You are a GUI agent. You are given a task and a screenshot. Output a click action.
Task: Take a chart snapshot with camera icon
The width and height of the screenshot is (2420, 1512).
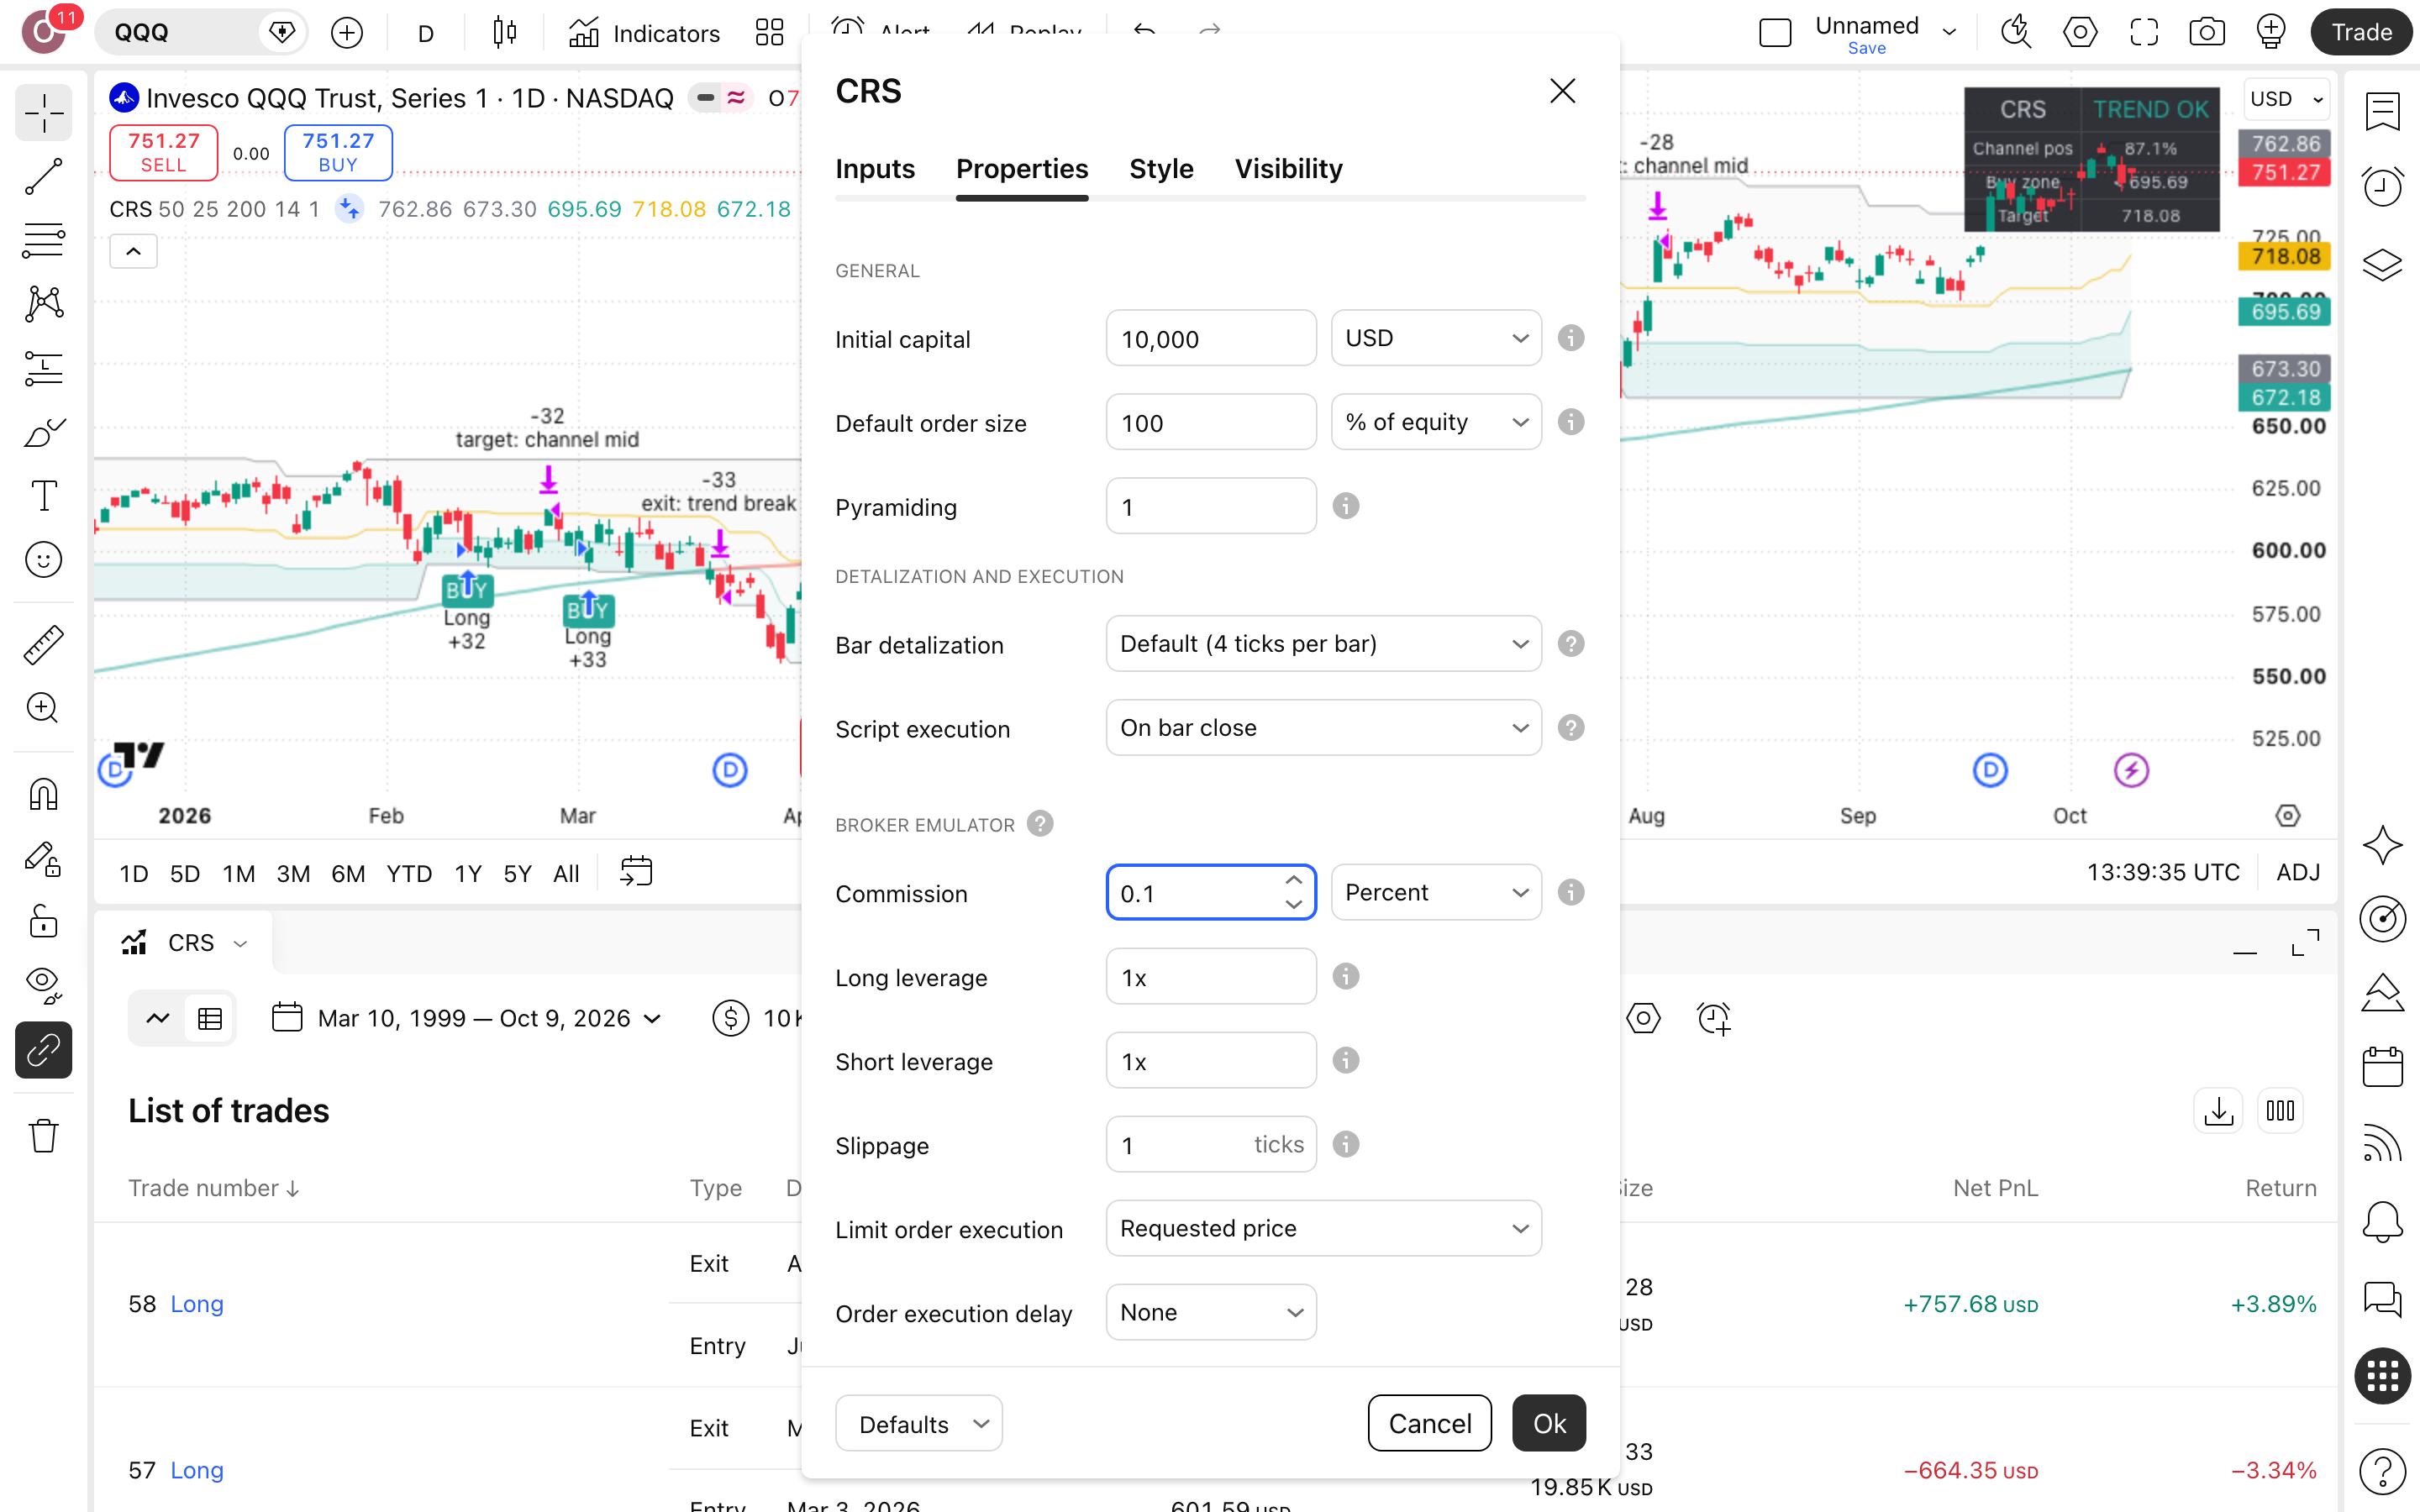[x=2206, y=32]
